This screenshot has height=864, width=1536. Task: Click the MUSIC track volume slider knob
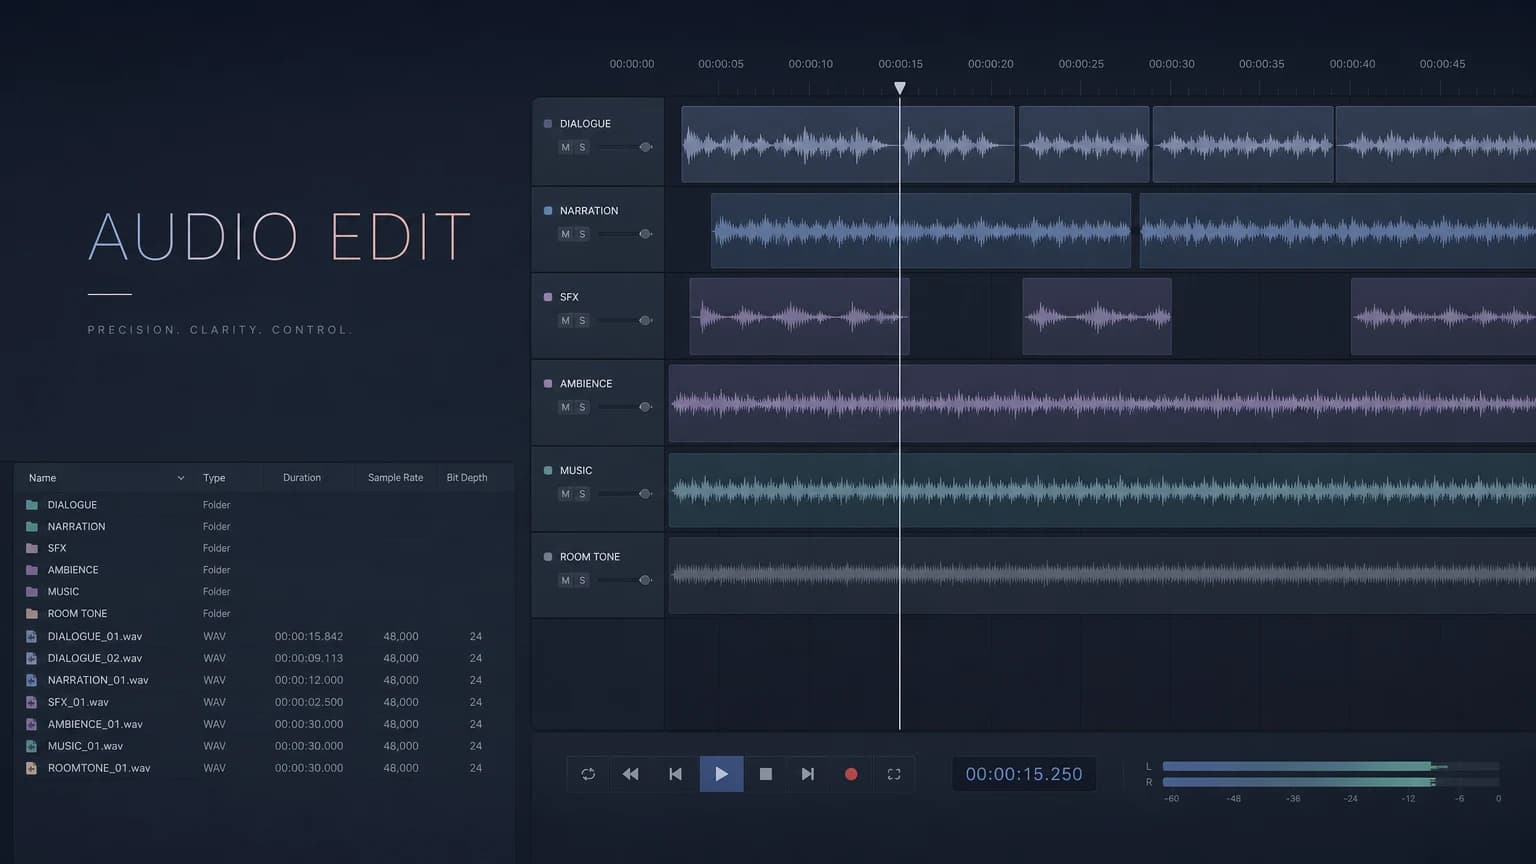(x=645, y=494)
